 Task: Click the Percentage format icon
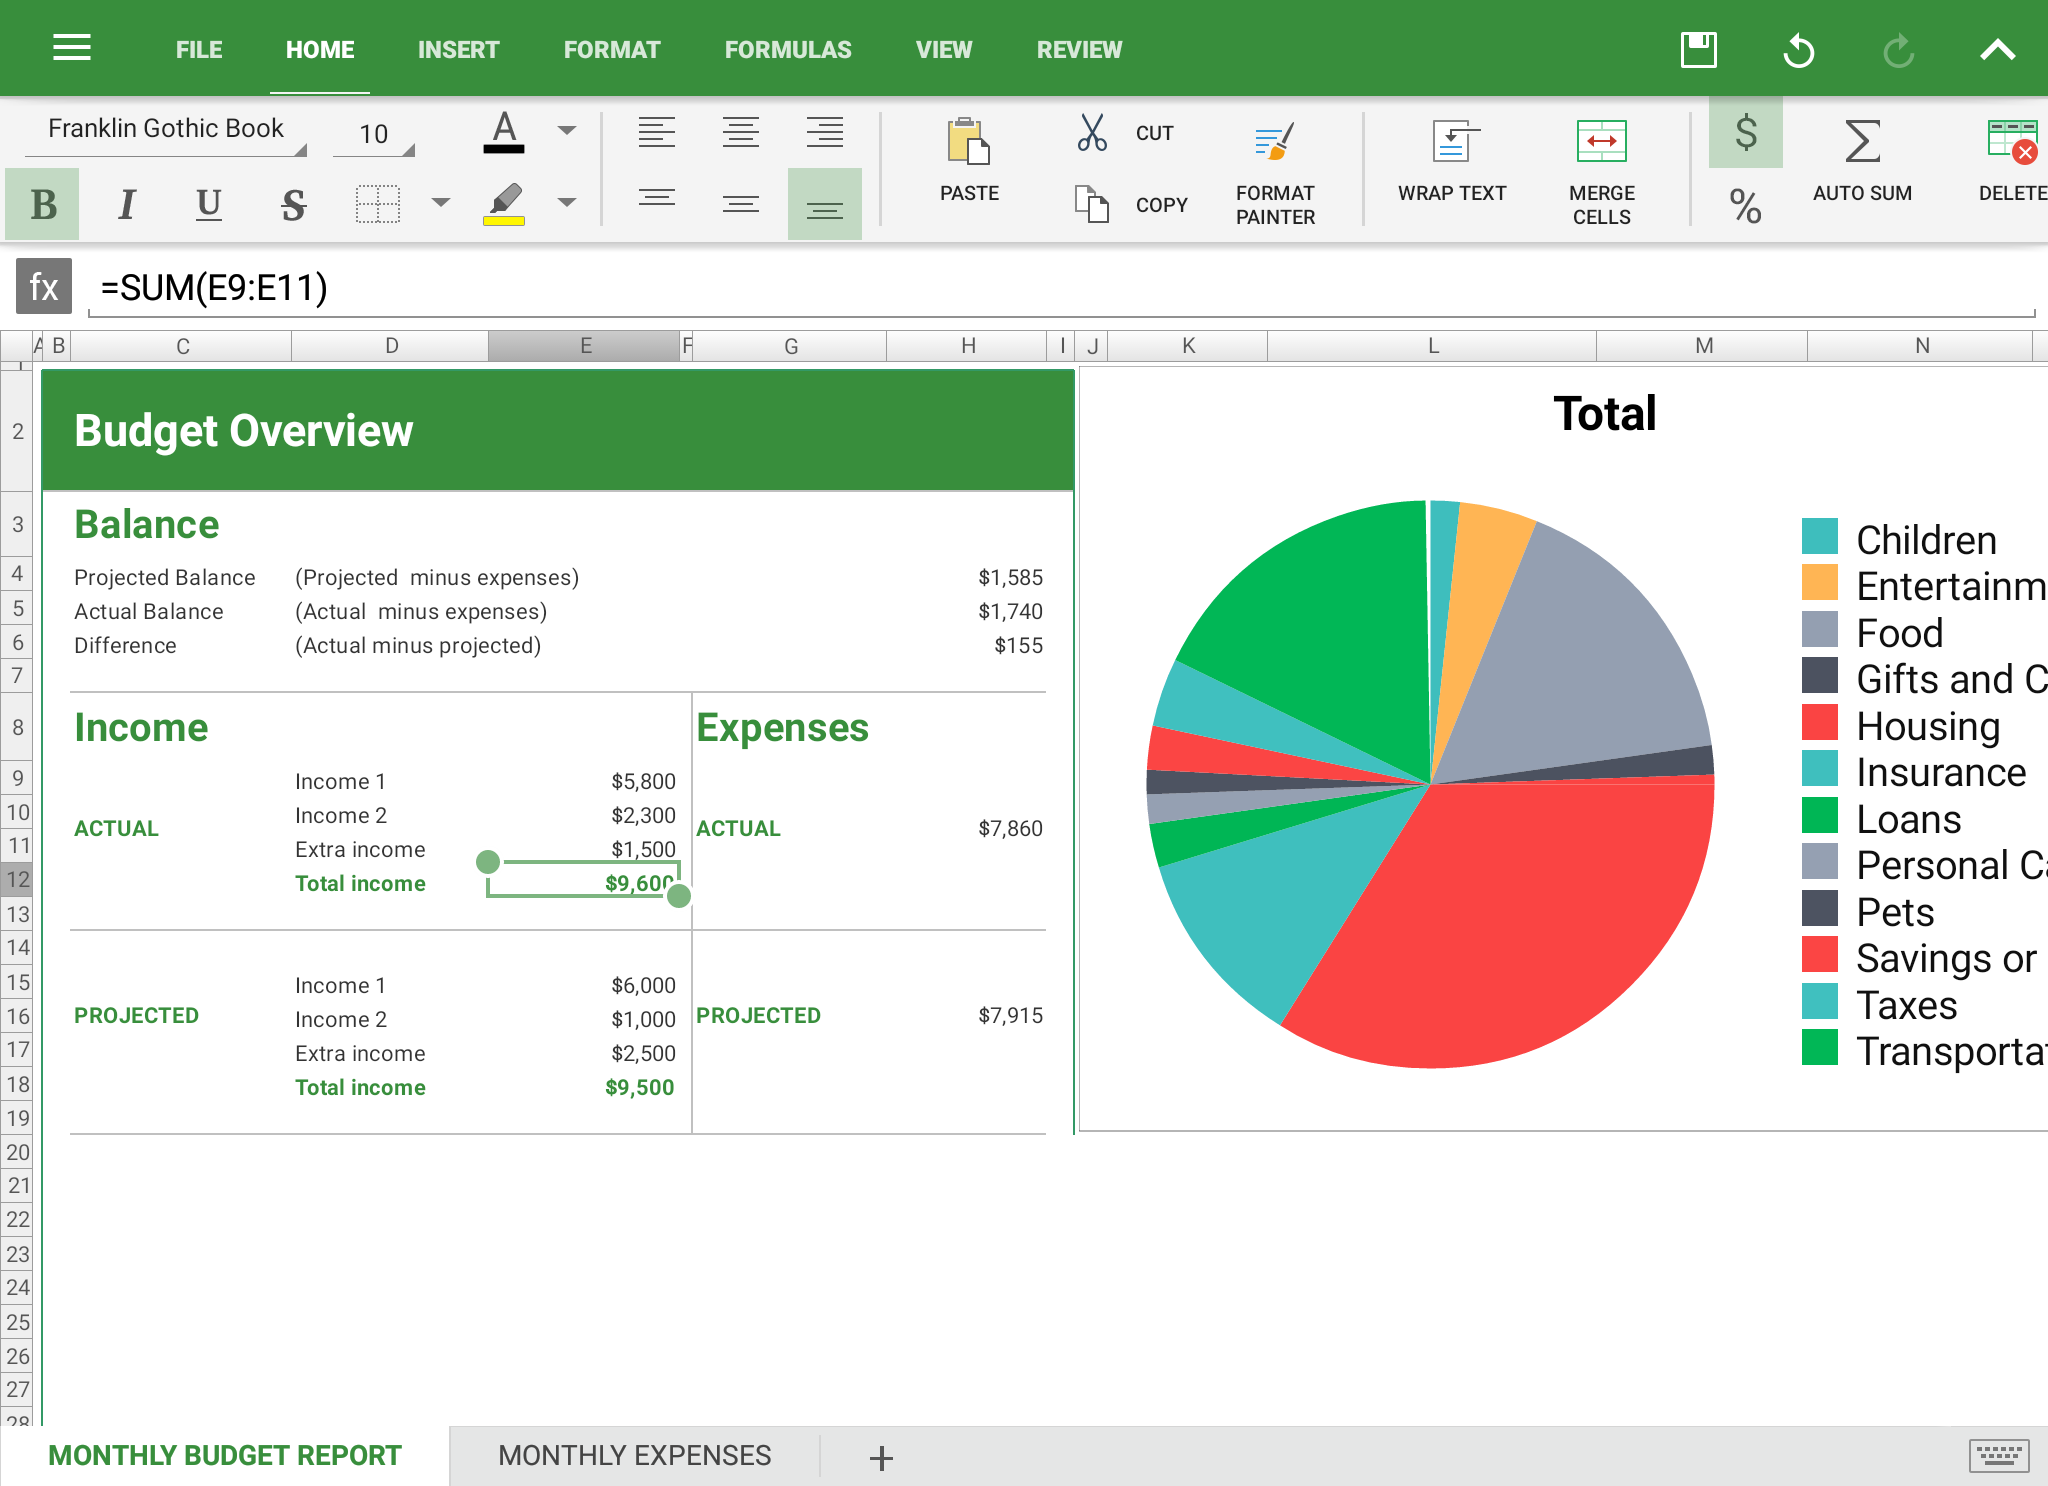point(1744,203)
